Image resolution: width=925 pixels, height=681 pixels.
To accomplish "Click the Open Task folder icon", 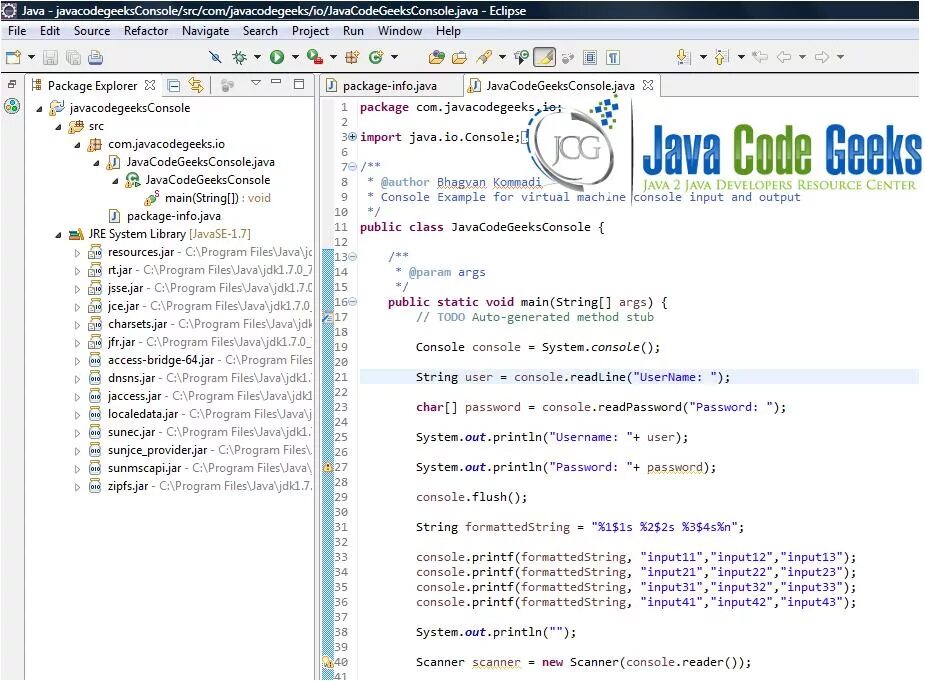I will (459, 57).
